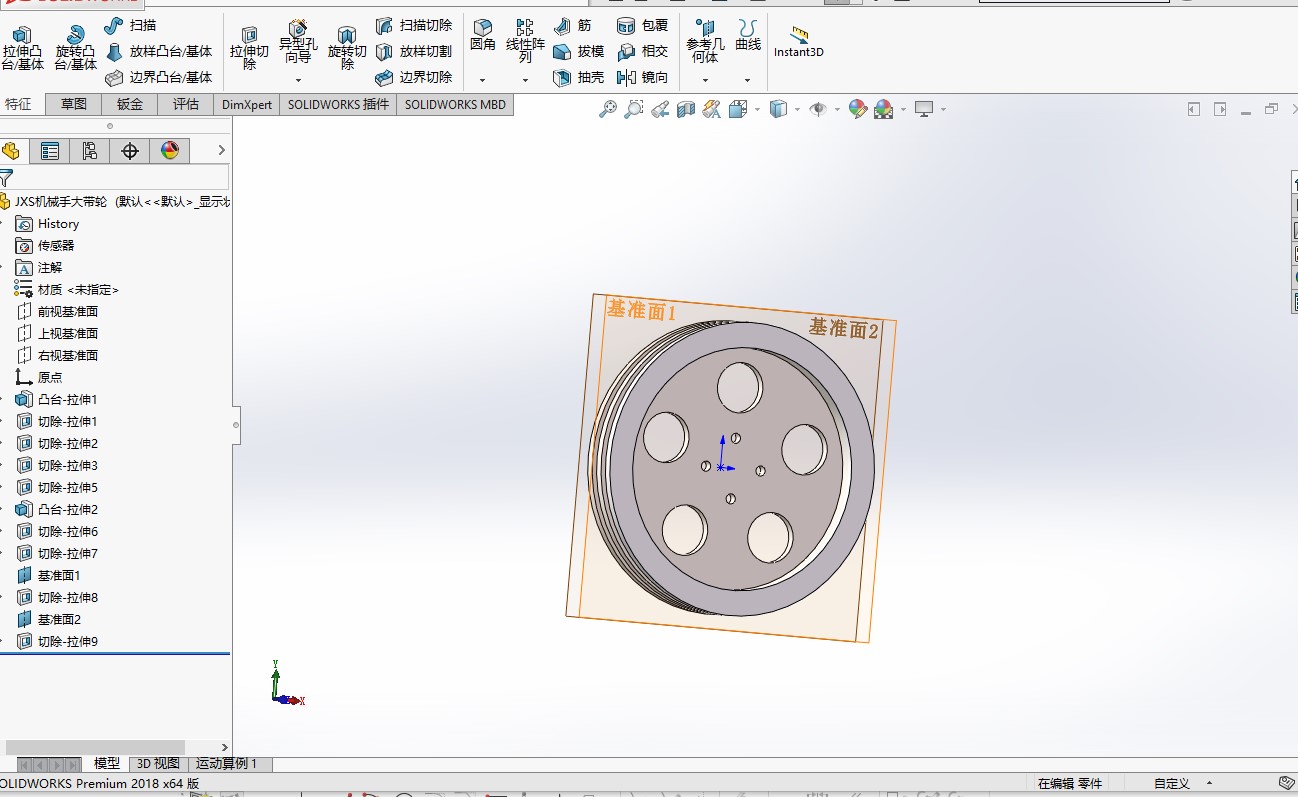Click the display style cube icon
This screenshot has height=797, width=1298.
click(x=779, y=110)
